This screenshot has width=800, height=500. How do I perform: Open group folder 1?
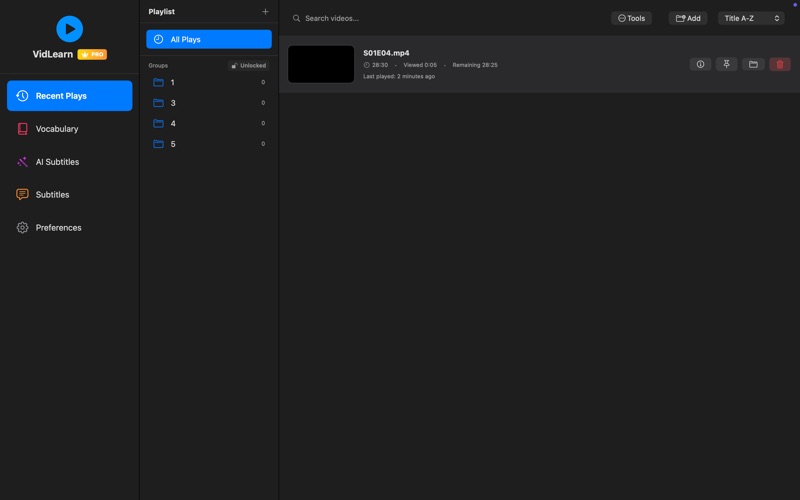(209, 82)
